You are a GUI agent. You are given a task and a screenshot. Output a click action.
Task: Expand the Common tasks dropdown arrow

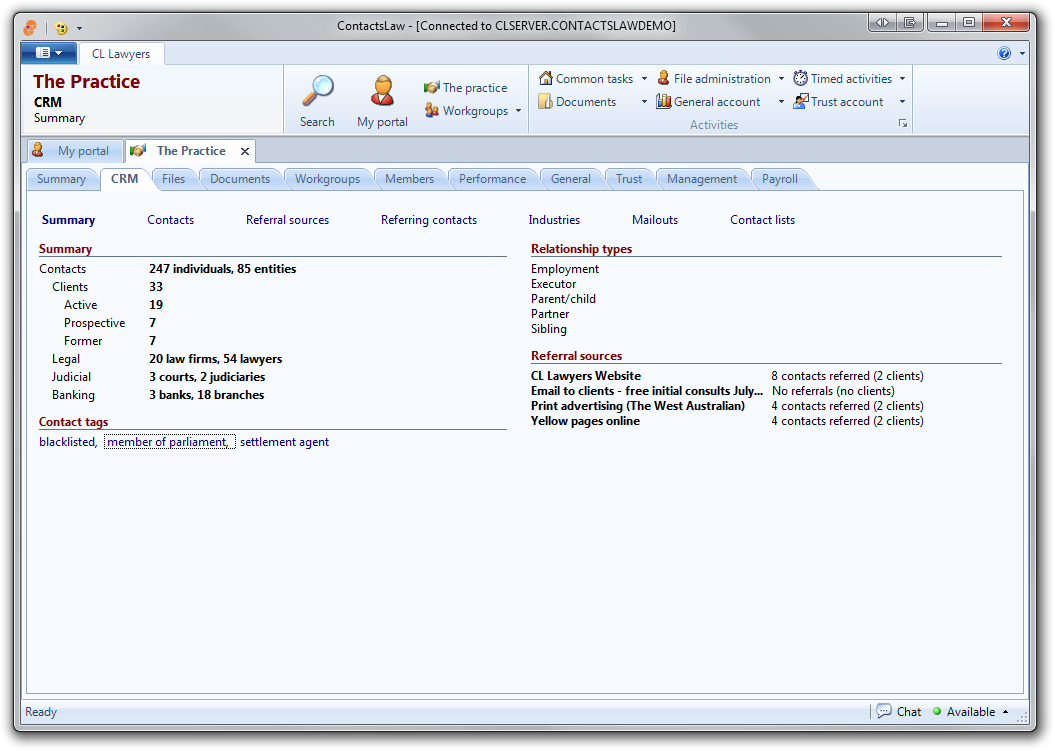(x=644, y=79)
